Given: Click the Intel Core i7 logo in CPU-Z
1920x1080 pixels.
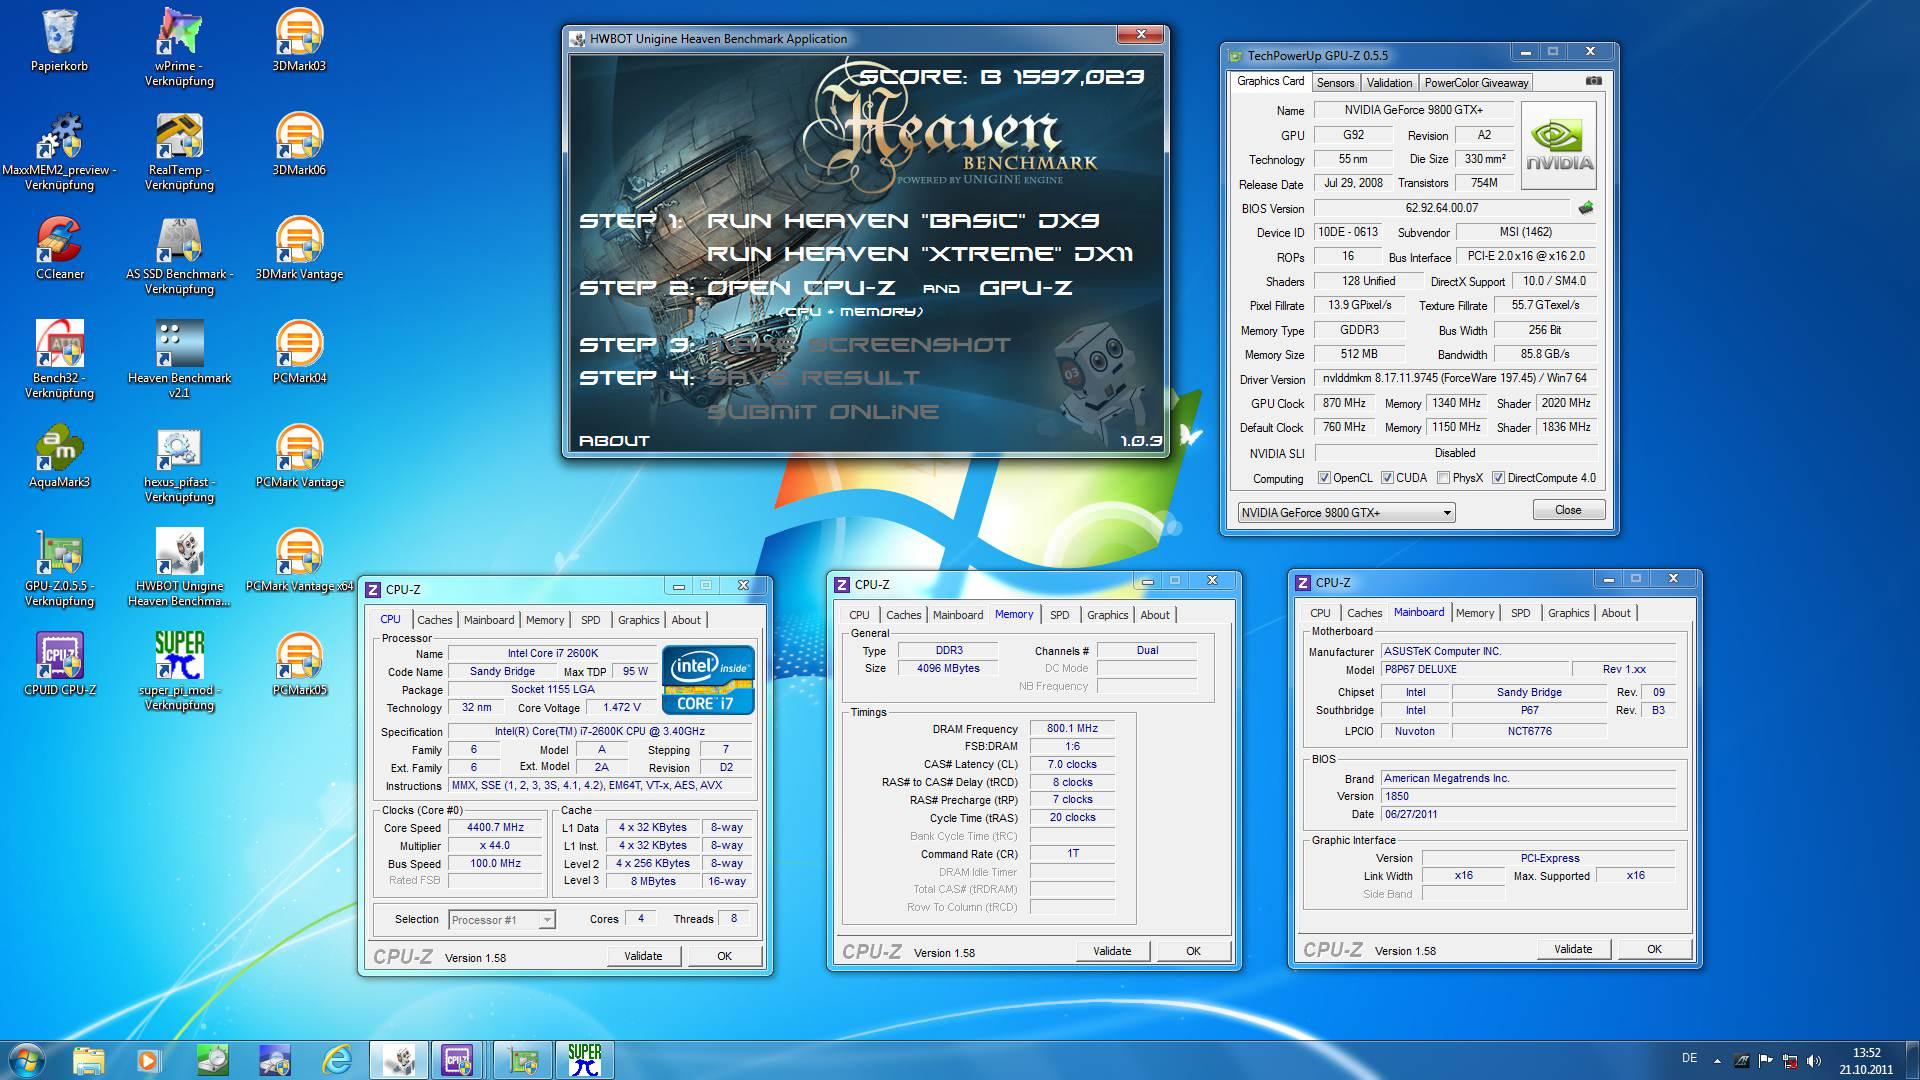Looking at the screenshot, I should click(x=708, y=680).
